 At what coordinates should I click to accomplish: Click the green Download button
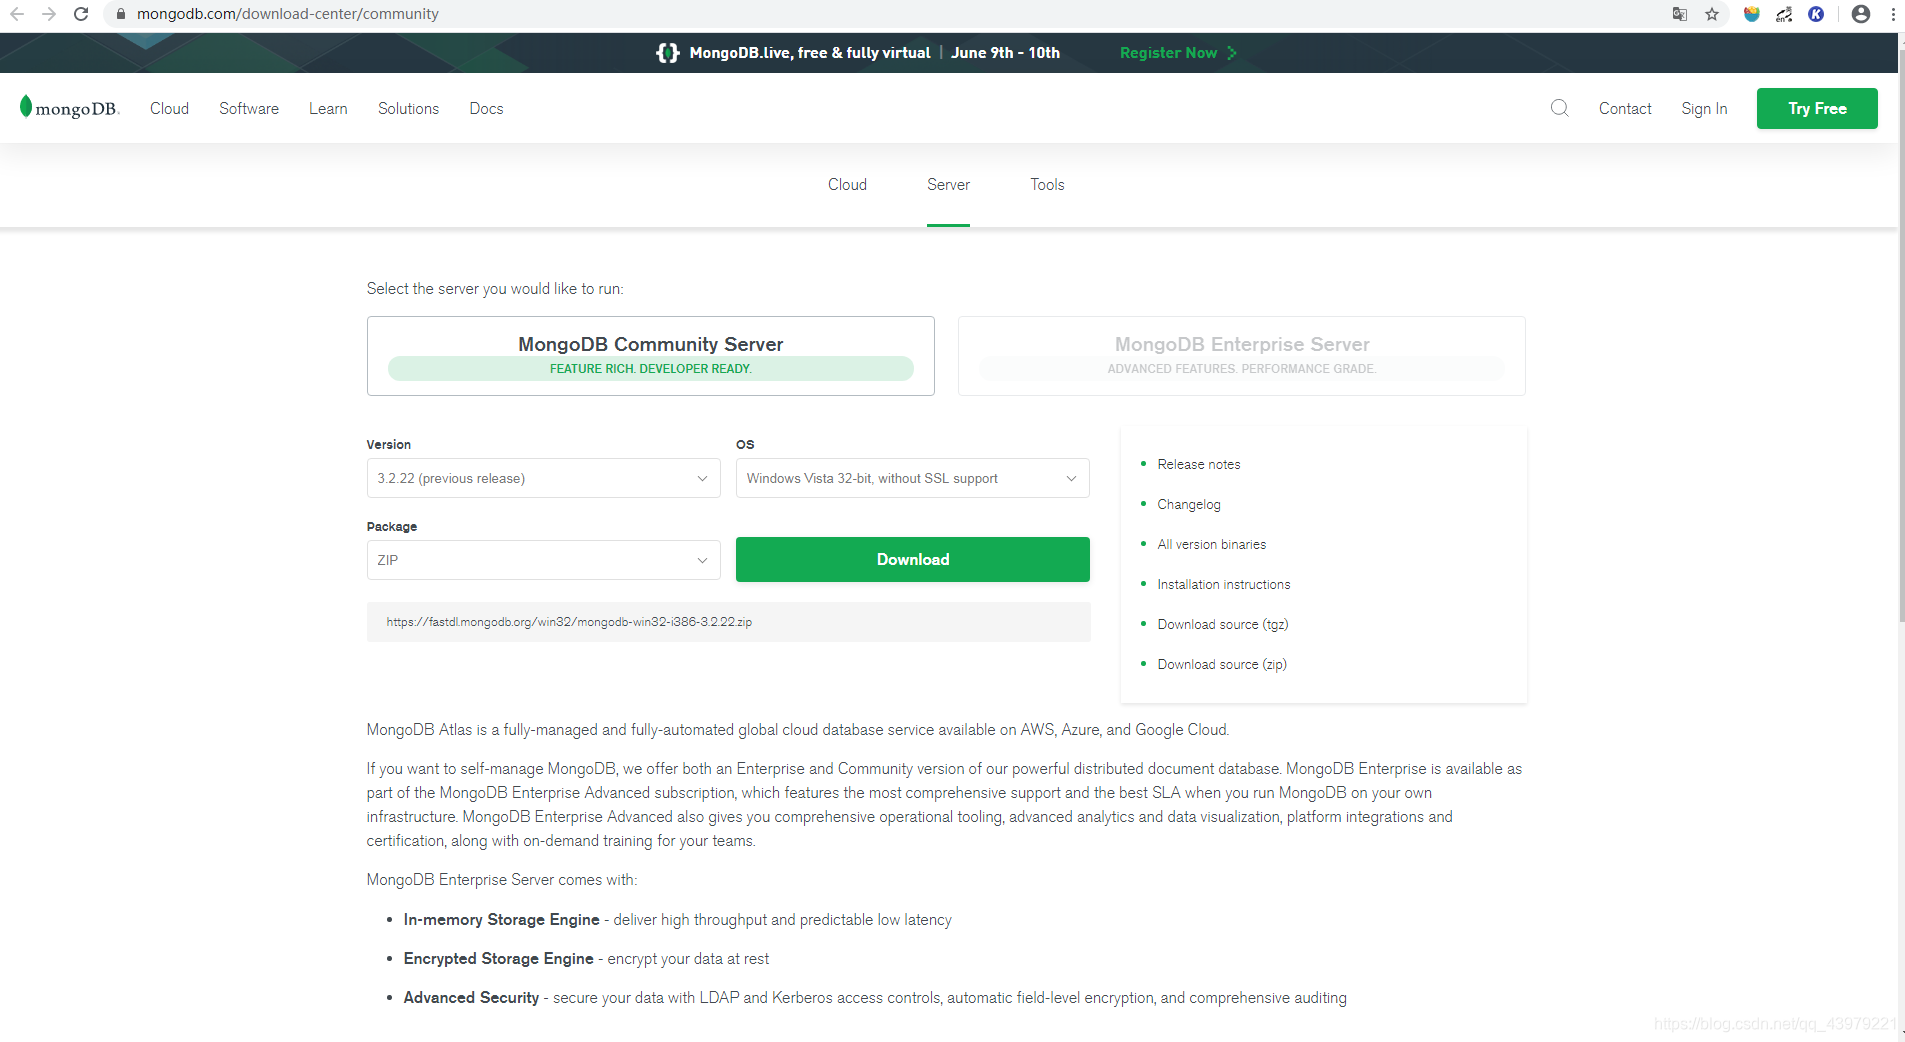pos(912,559)
